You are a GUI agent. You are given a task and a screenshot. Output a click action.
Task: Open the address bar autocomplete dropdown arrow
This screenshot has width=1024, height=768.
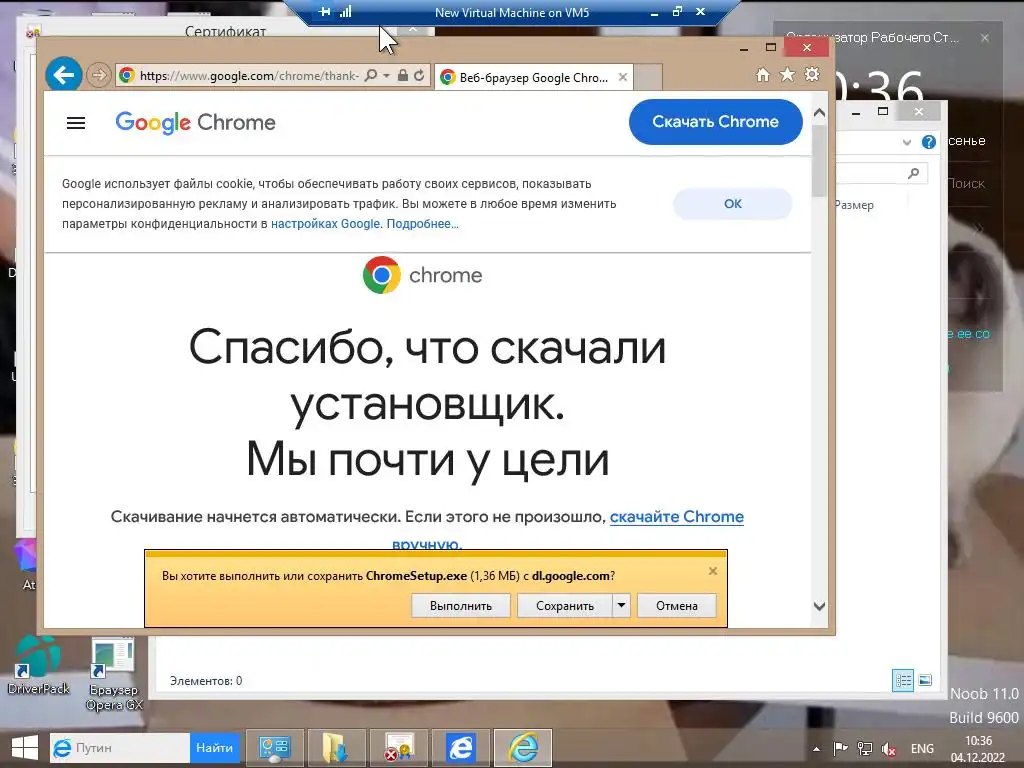387,76
